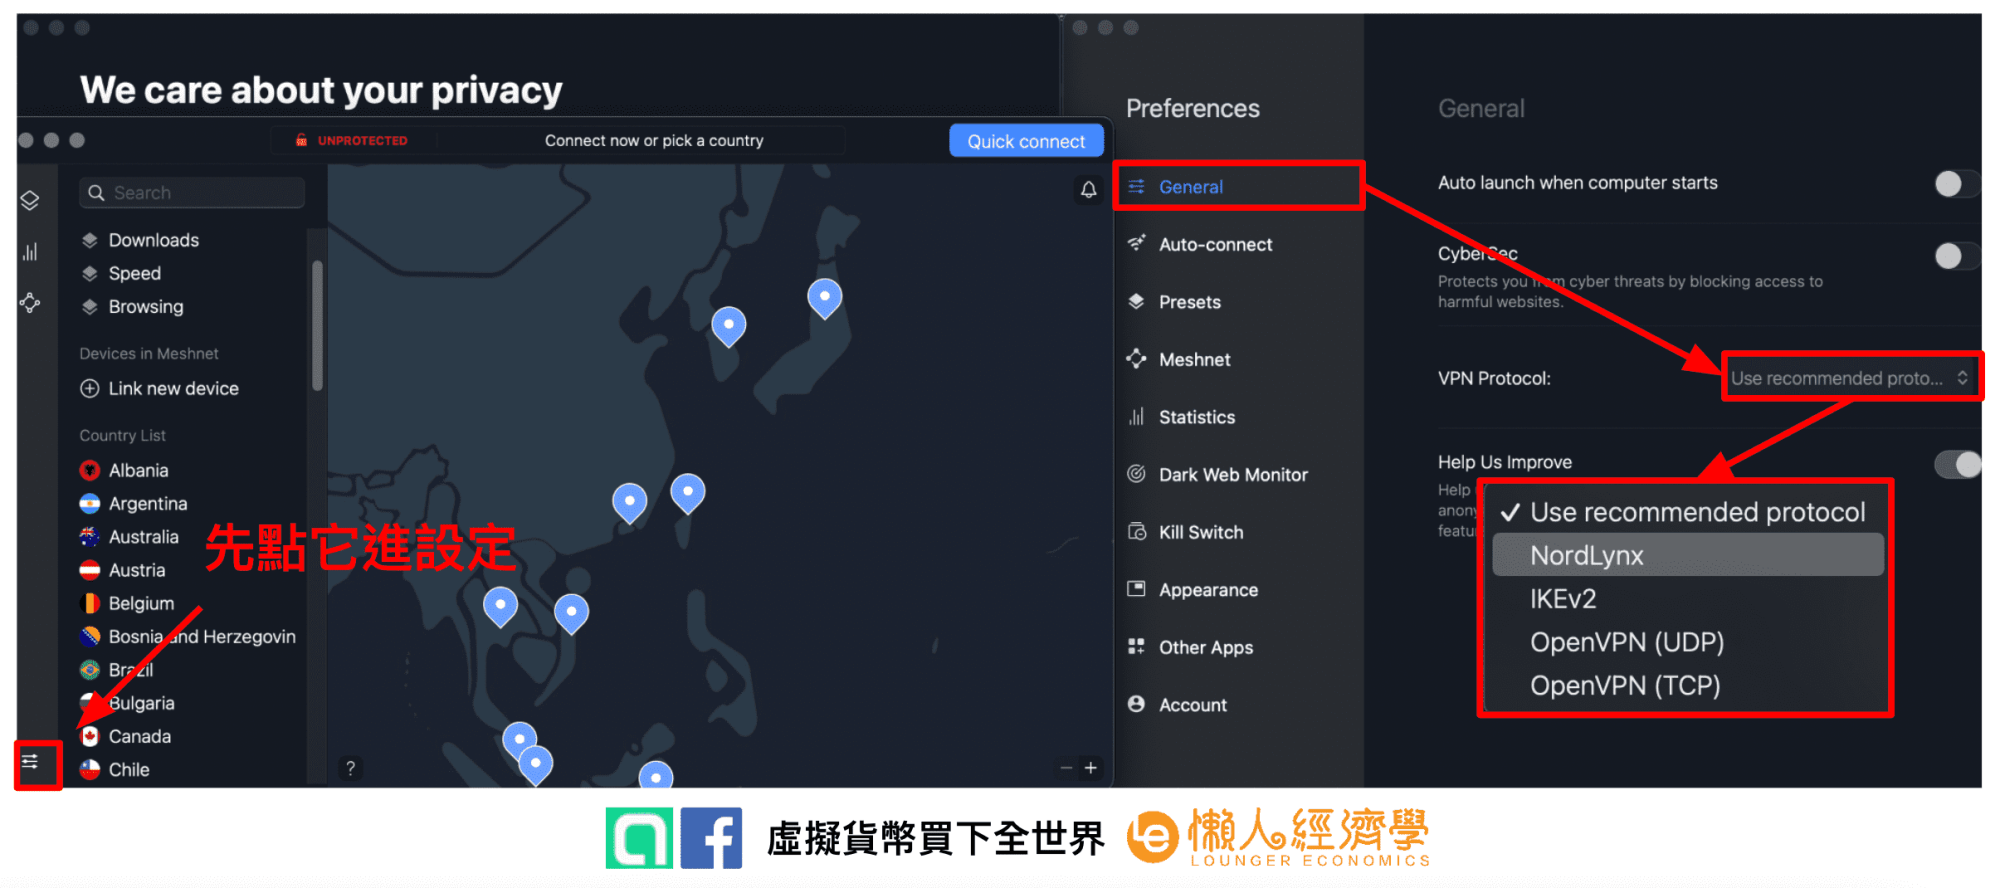The height and width of the screenshot is (888, 2000).
Task: Select the Japan server pin on the map
Action: tap(824, 297)
